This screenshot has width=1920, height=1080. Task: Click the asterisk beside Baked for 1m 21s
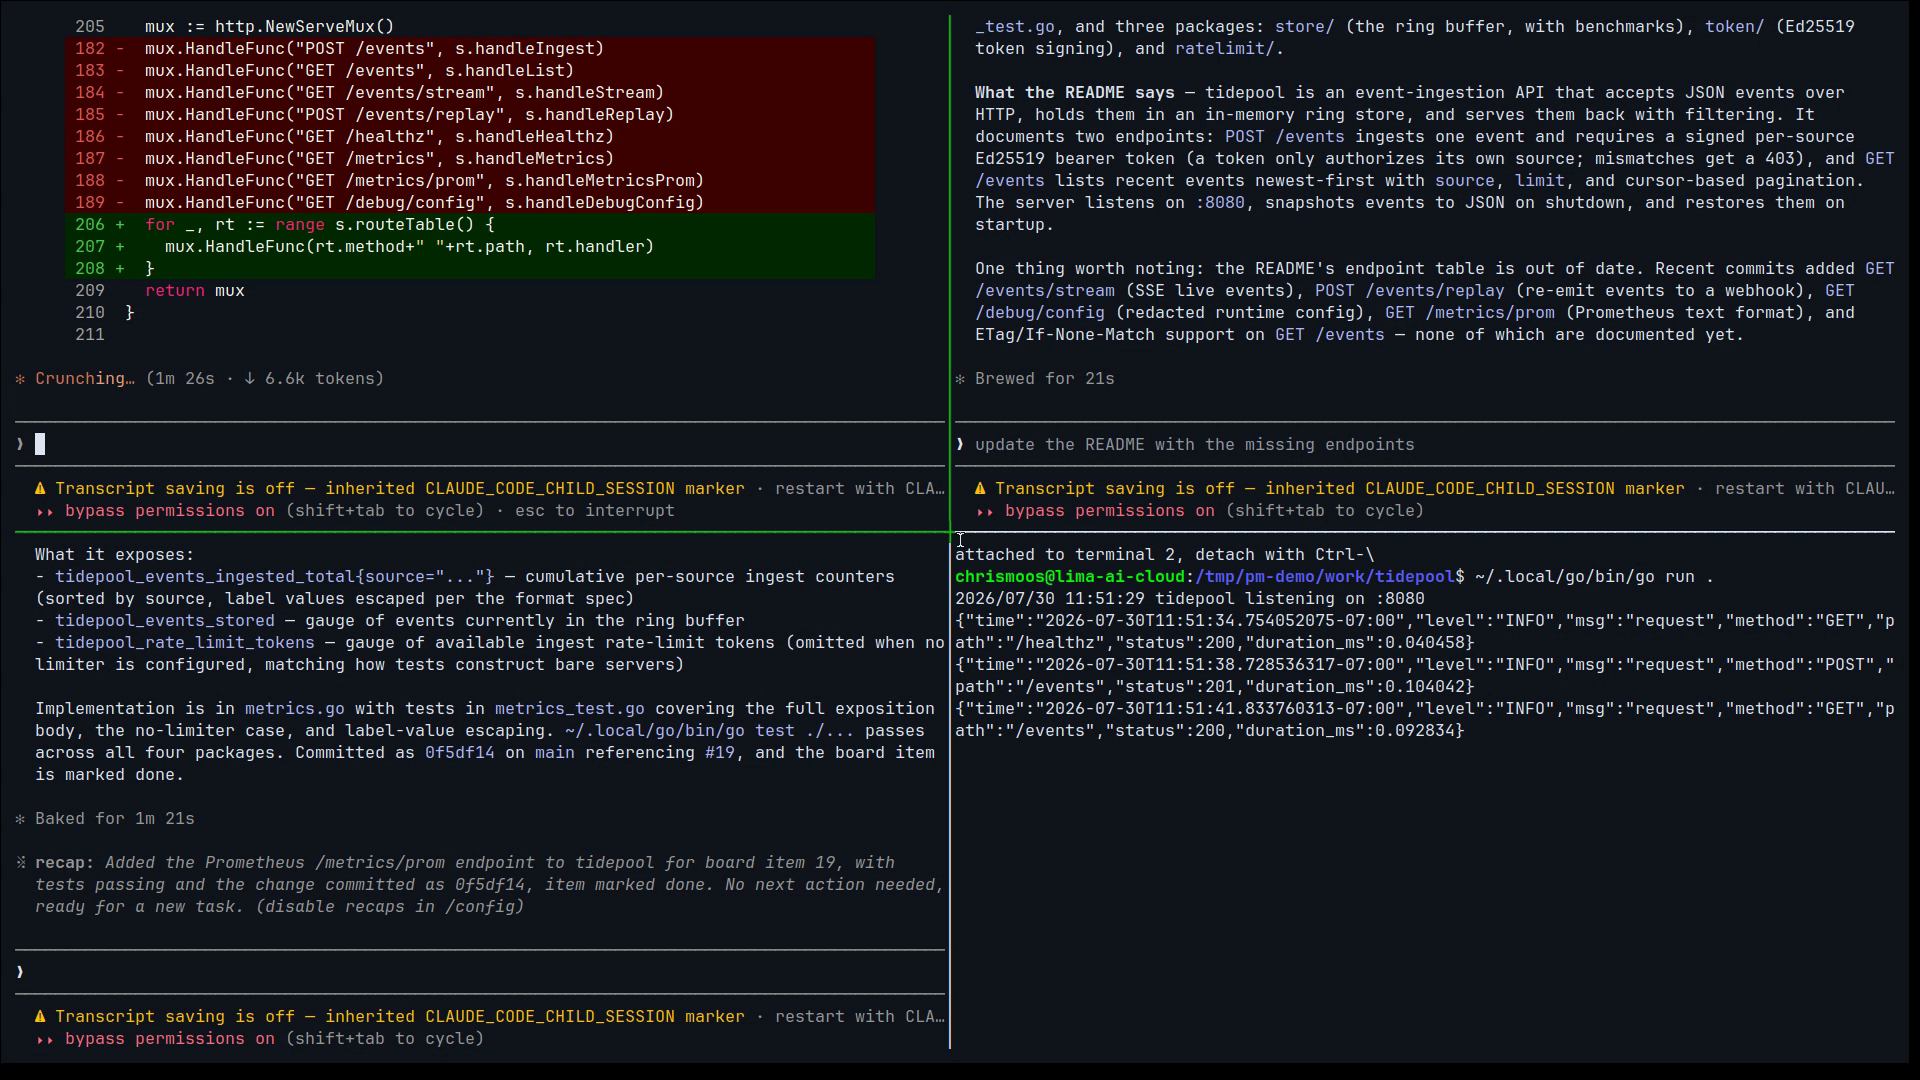[20, 819]
